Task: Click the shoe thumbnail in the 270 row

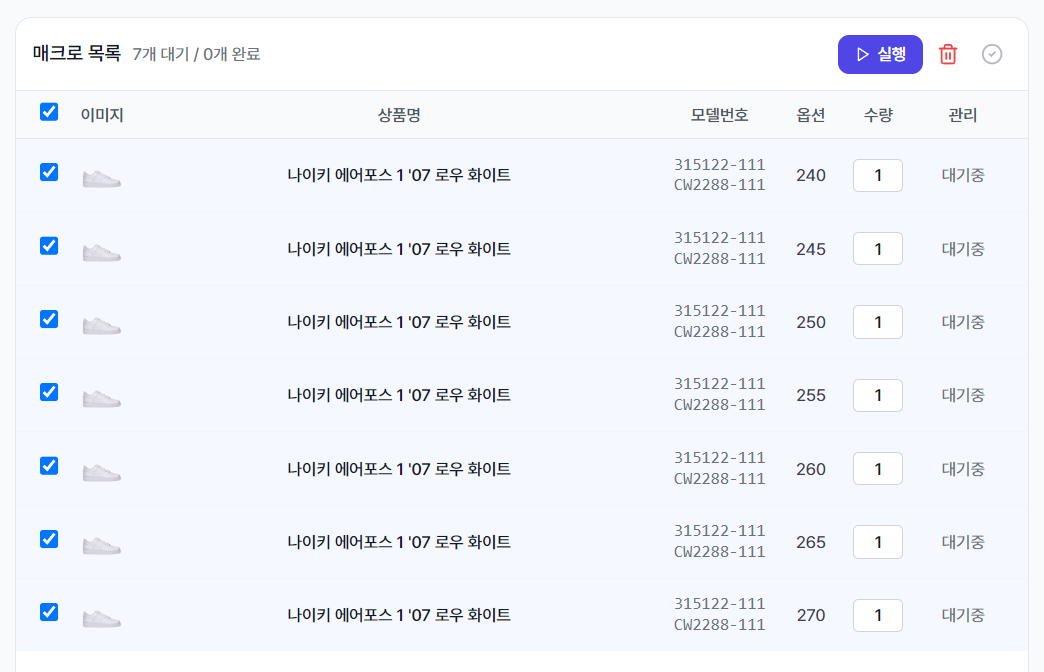Action: click(101, 619)
